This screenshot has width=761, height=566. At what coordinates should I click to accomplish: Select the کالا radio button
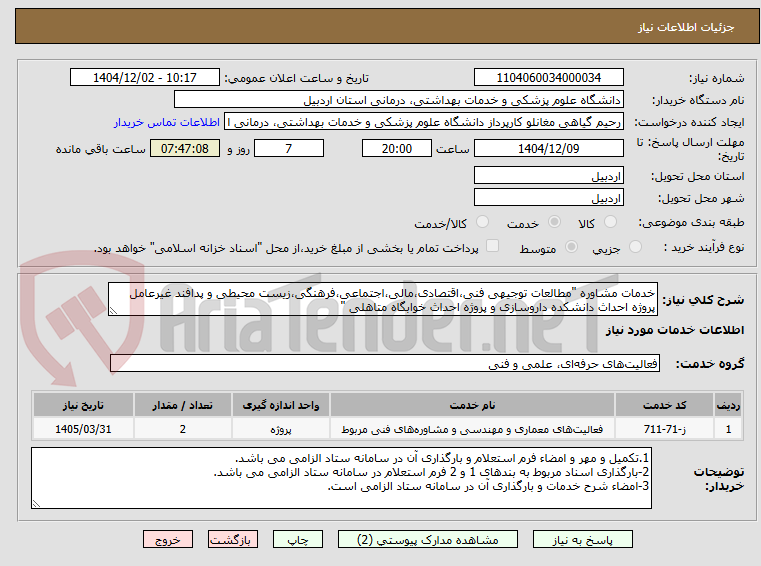pos(610,222)
